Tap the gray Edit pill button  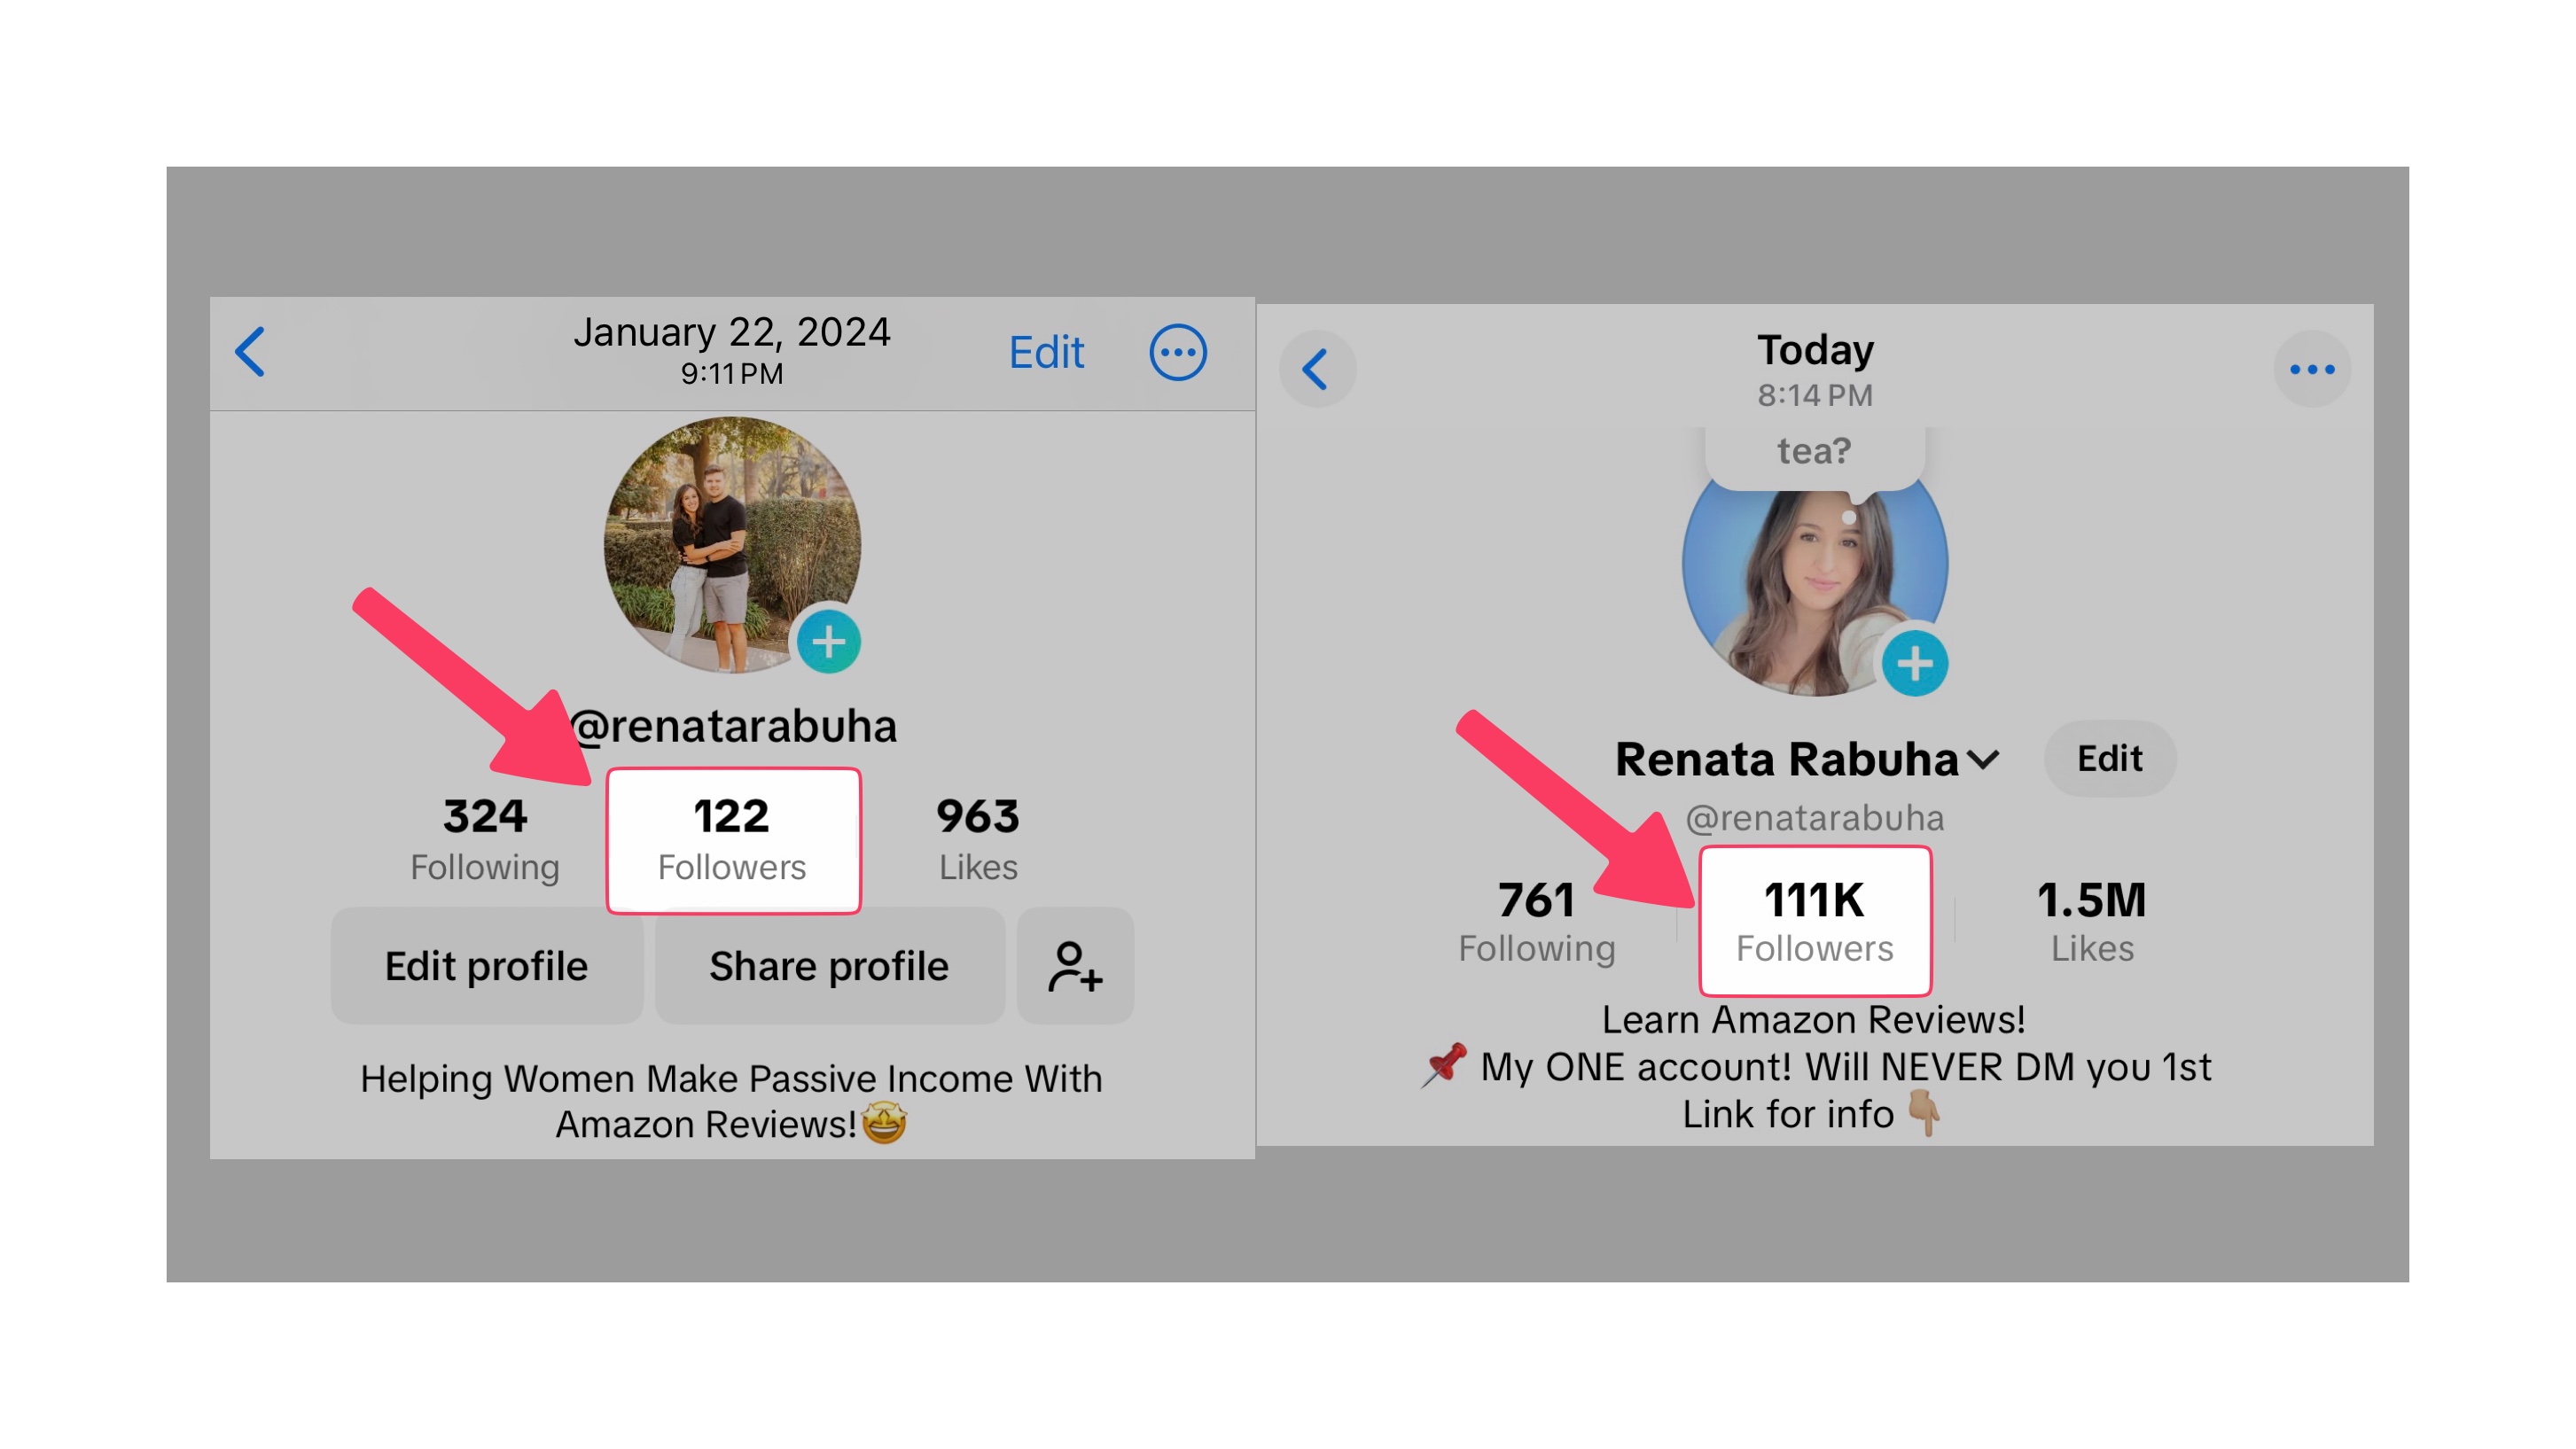click(x=2109, y=759)
